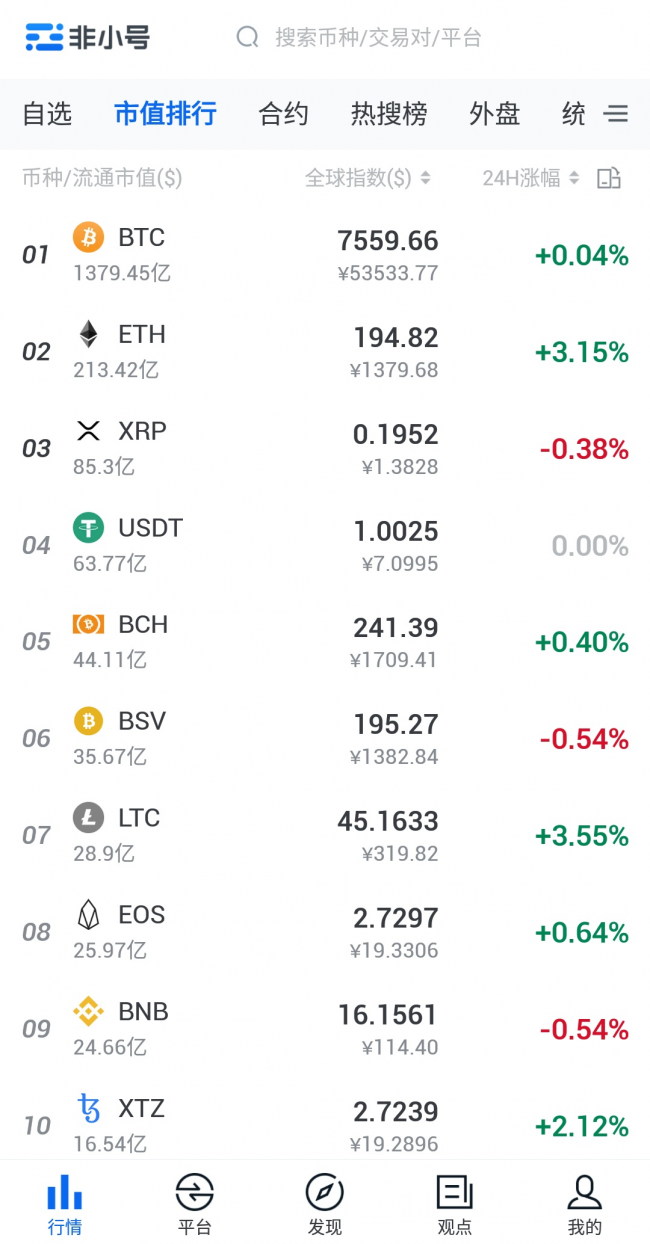Open the 平台 exchange icon

(194, 1192)
